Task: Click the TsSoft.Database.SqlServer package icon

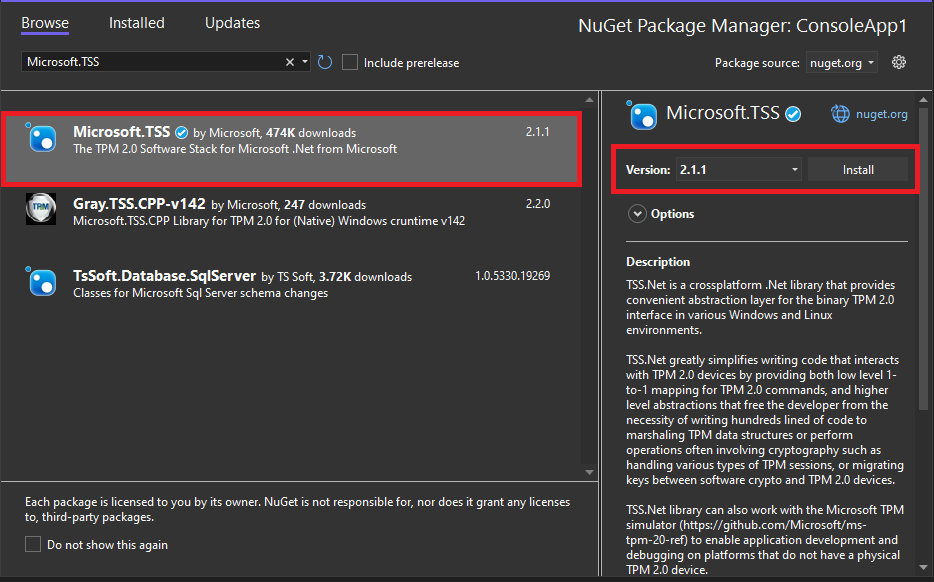Action: pos(42,281)
